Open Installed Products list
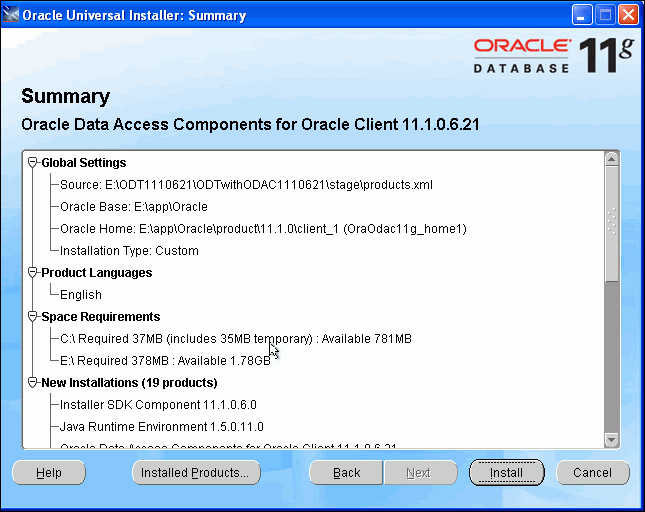The image size is (645, 512). [195, 472]
